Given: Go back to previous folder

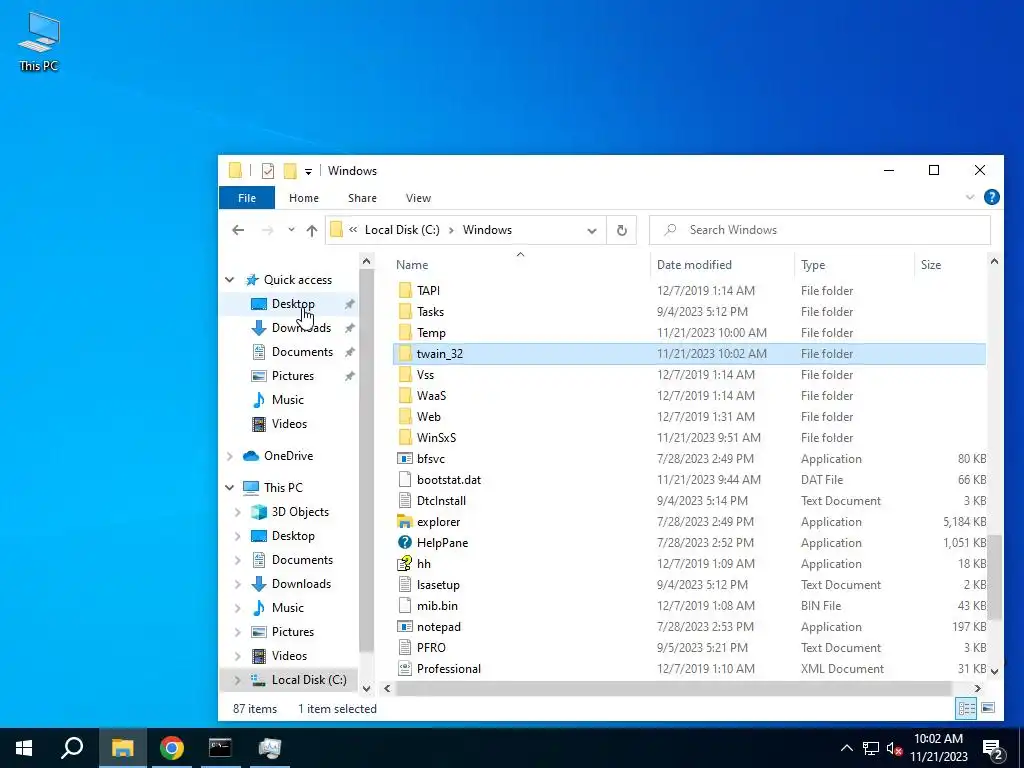Looking at the screenshot, I should 238,230.
